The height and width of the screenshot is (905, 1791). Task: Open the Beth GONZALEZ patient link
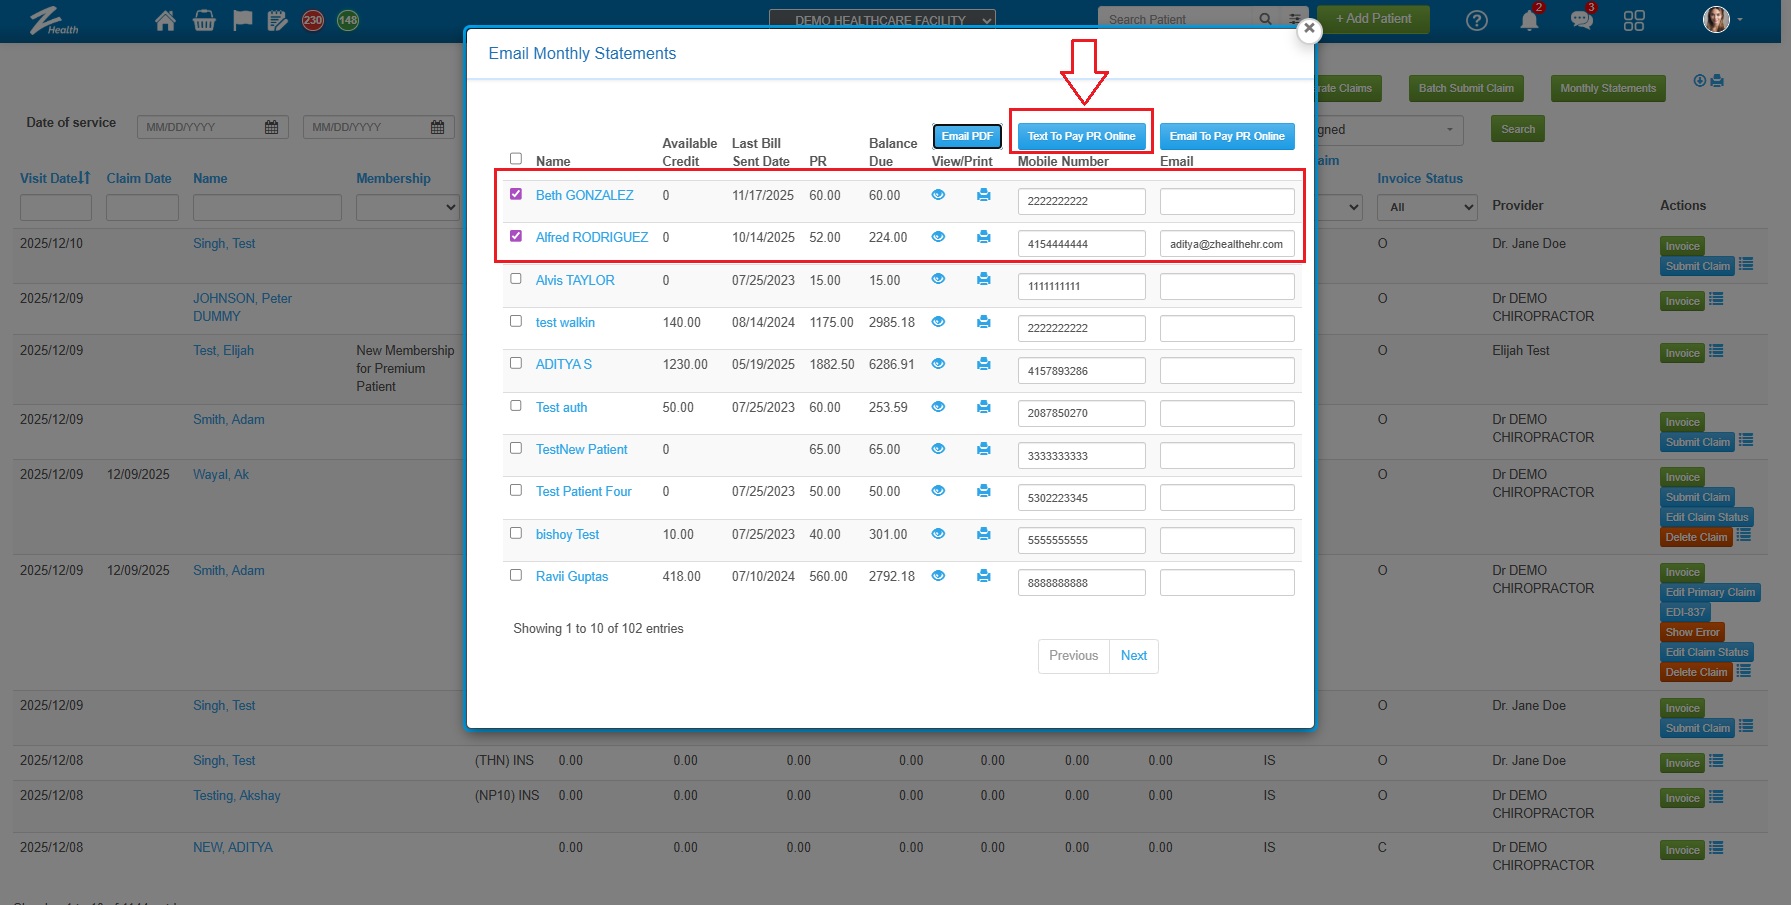584,196
